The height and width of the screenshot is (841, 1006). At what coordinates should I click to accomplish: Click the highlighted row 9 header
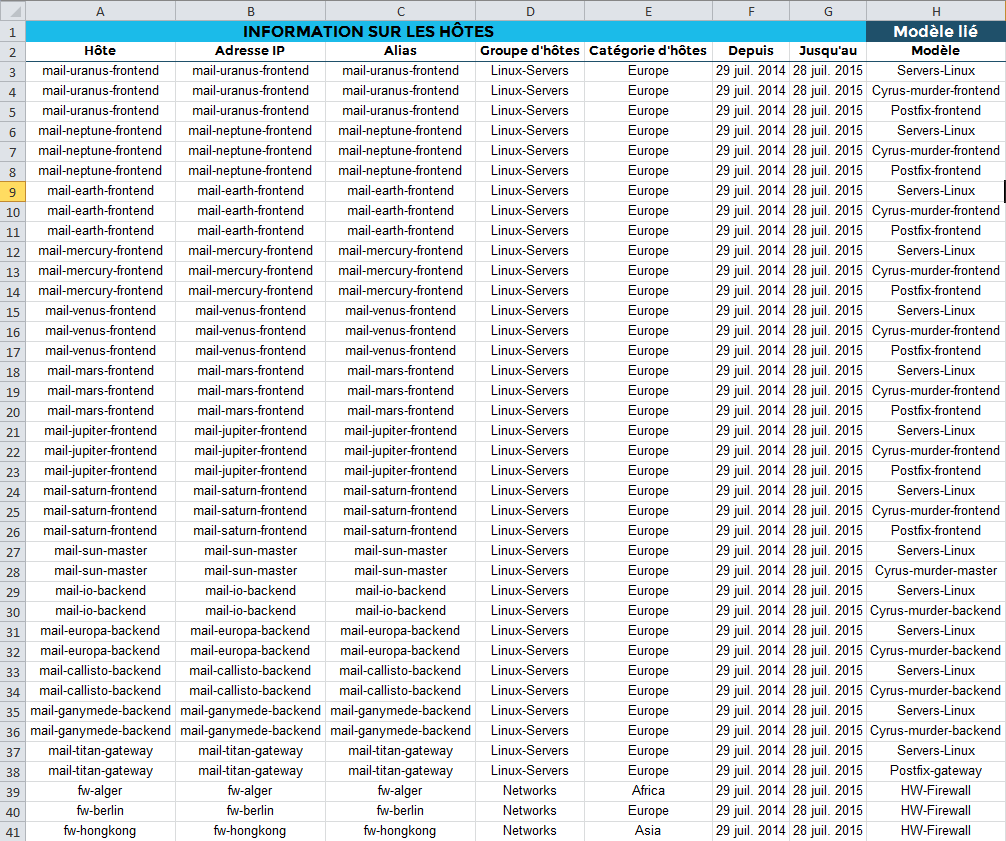[x=14, y=190]
